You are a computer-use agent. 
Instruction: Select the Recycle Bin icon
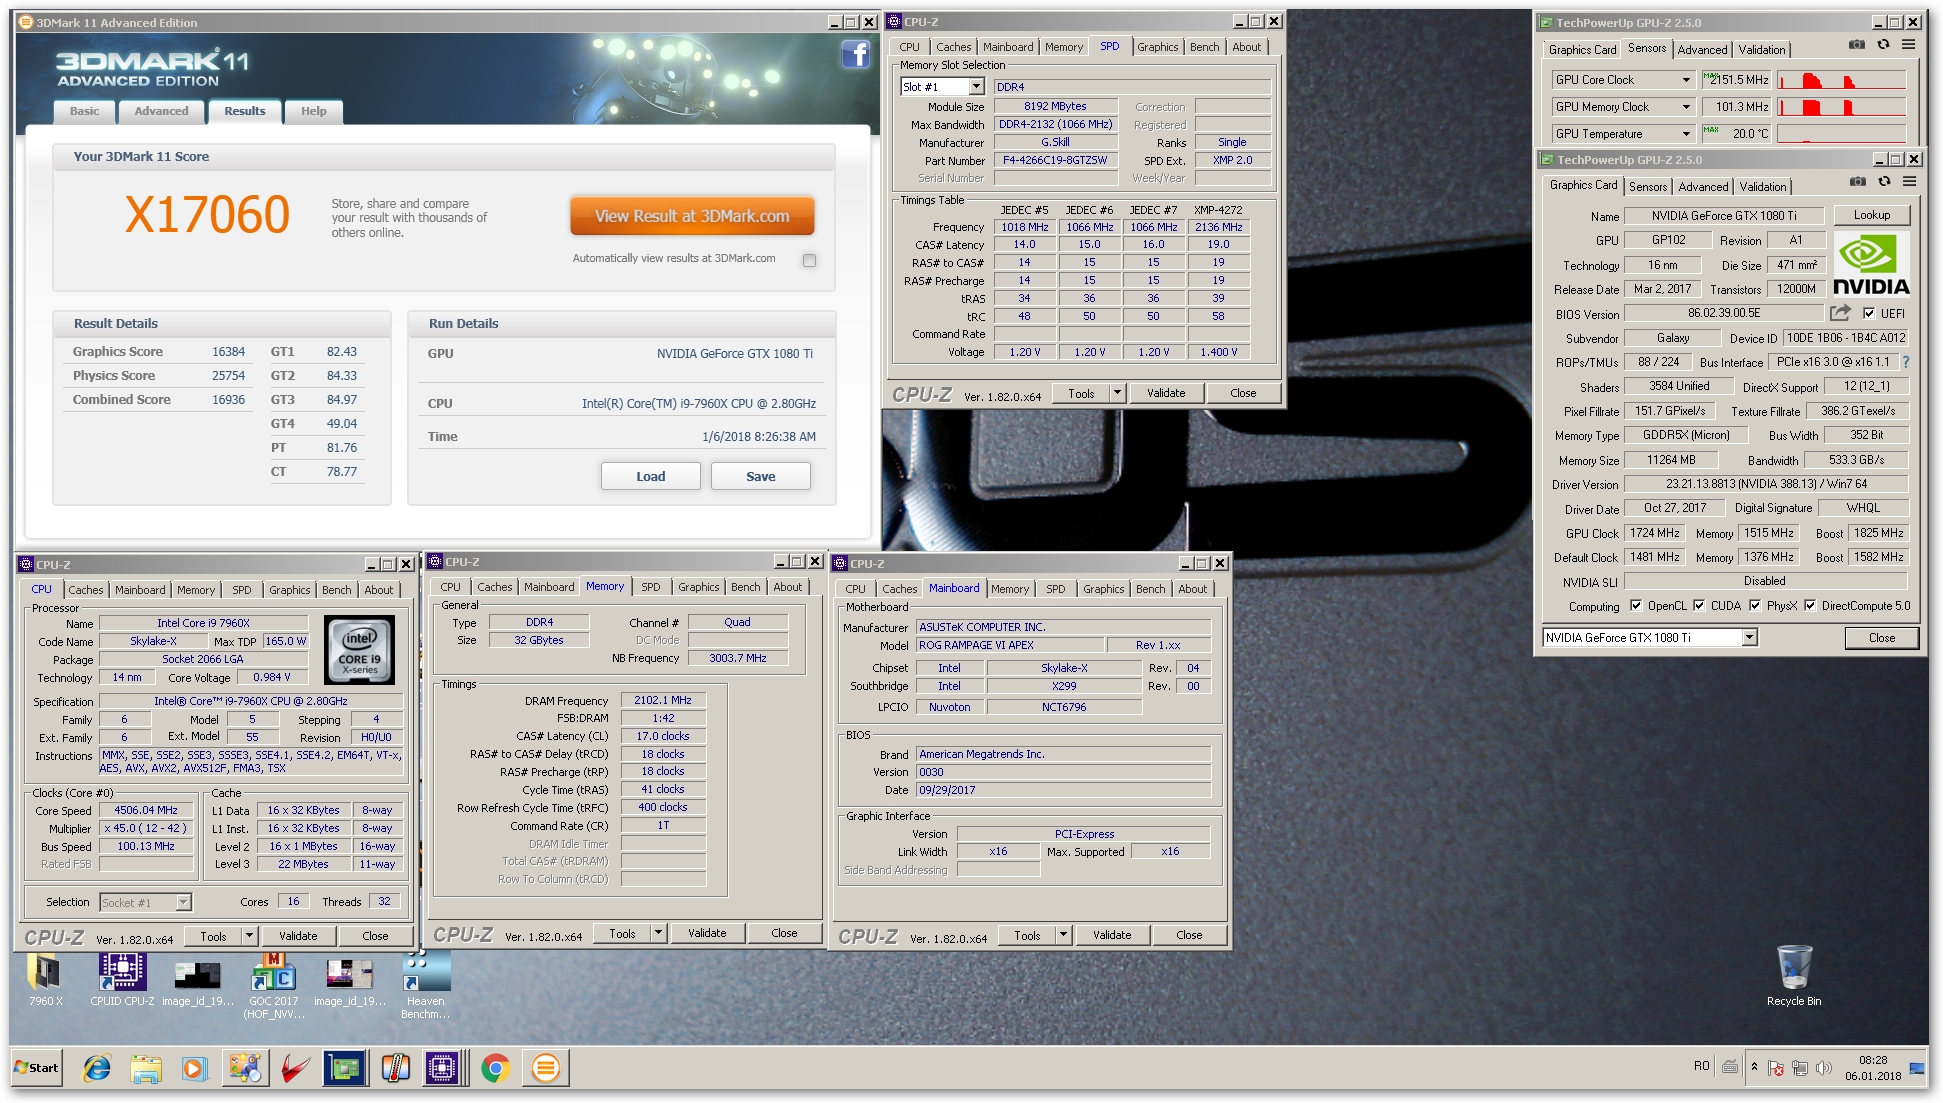pyautogui.click(x=1794, y=975)
